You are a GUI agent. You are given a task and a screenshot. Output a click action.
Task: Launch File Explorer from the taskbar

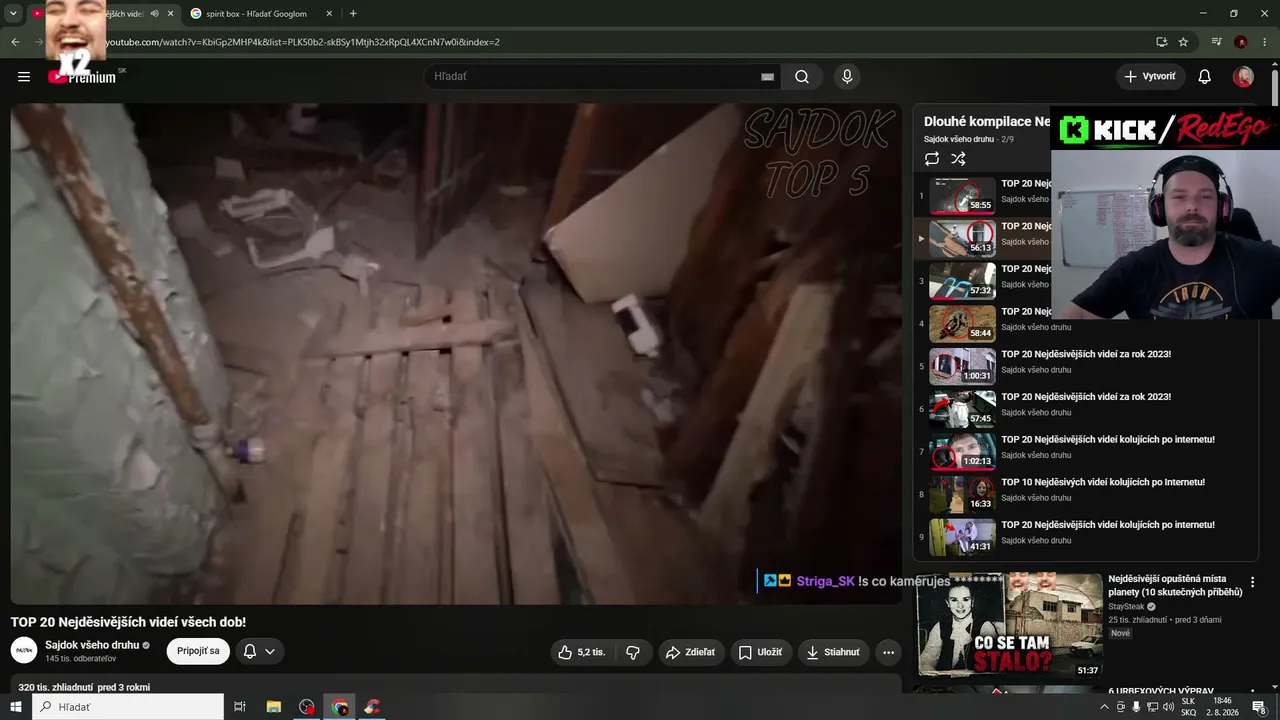pyautogui.click(x=274, y=707)
